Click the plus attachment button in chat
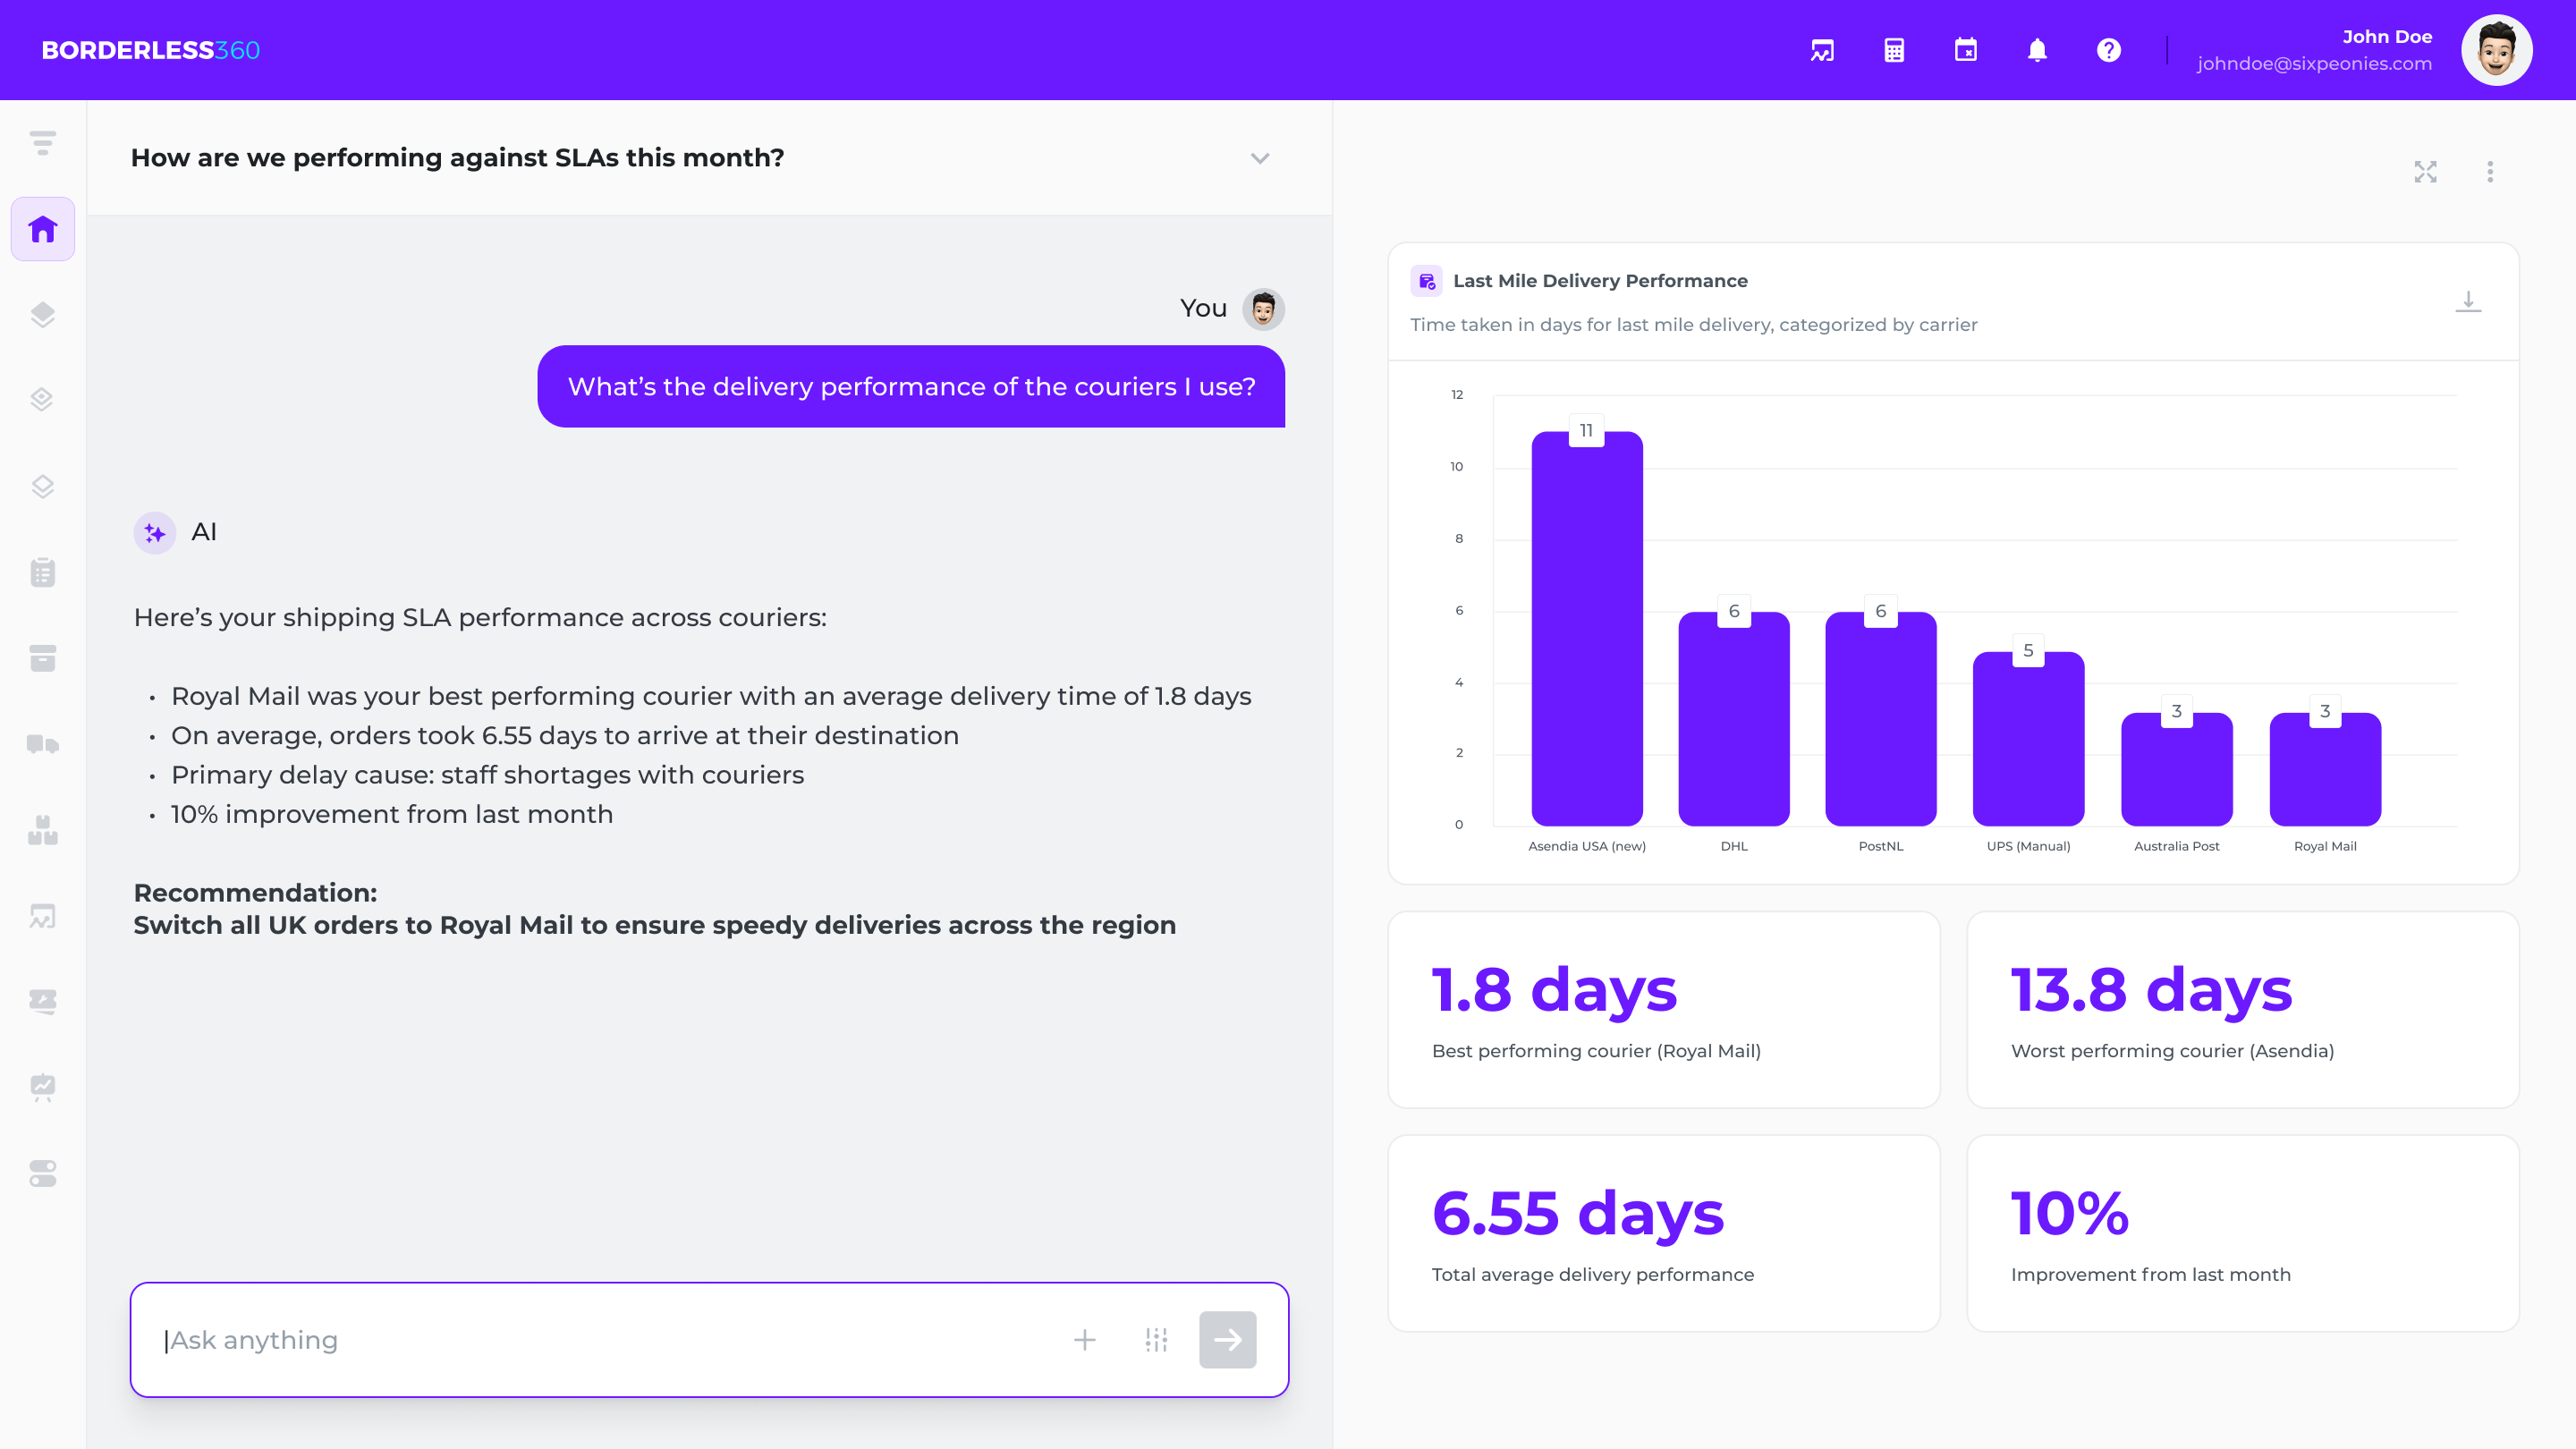 click(1085, 1340)
